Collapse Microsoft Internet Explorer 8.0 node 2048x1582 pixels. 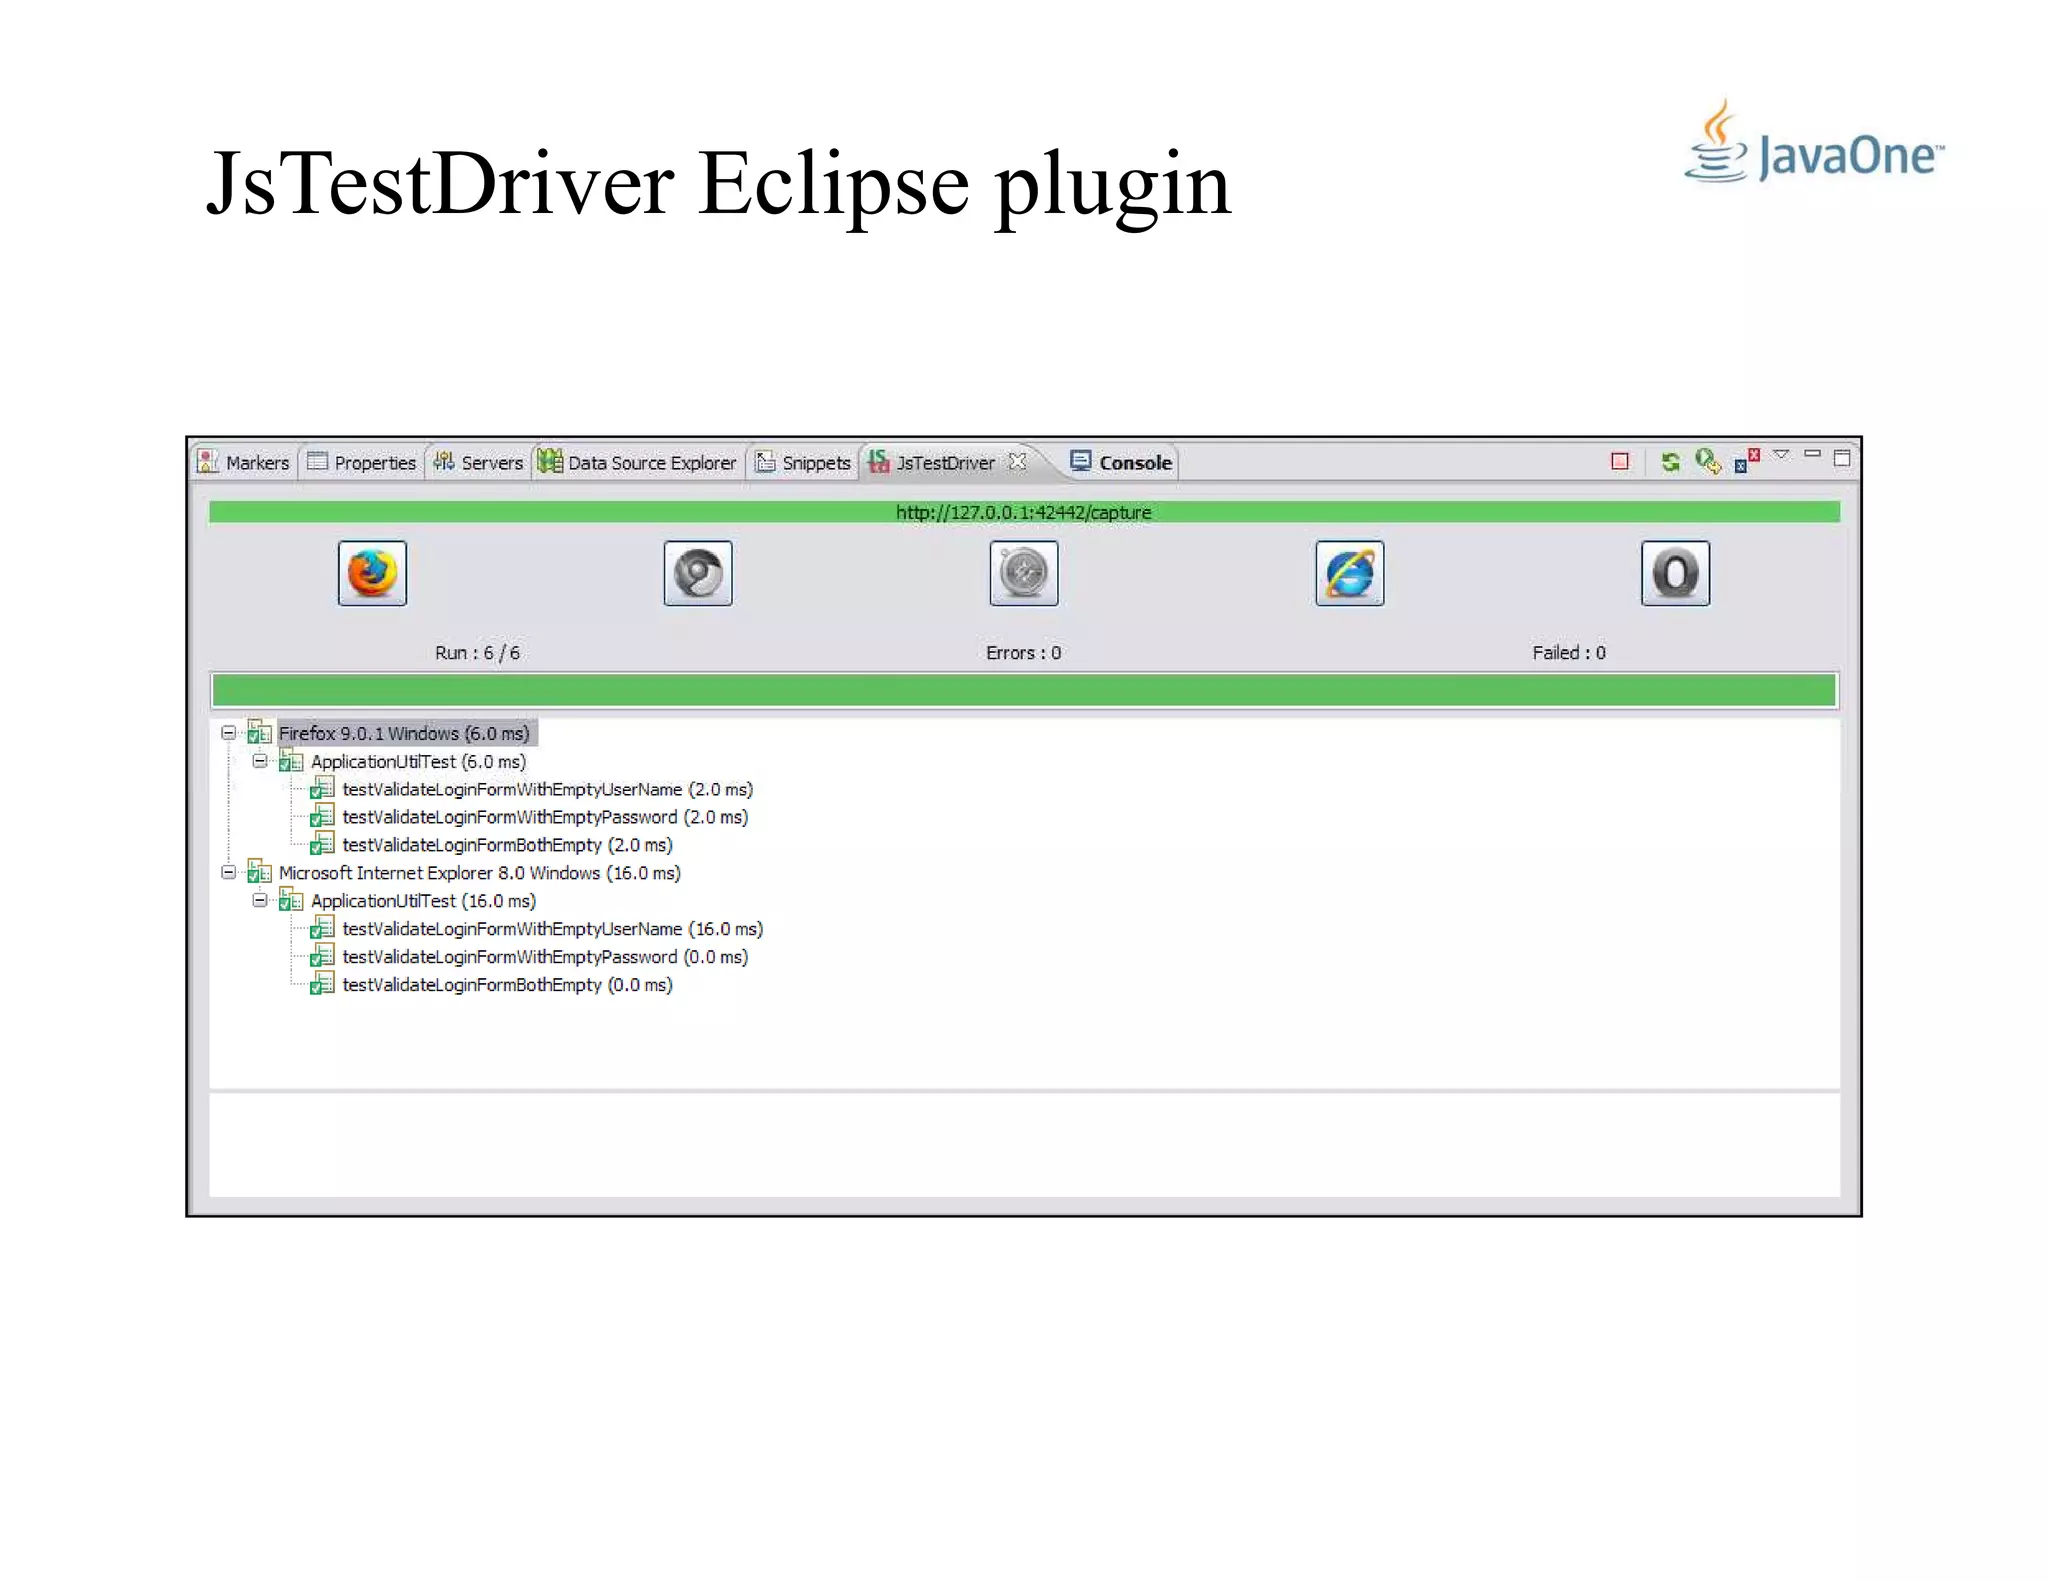point(228,873)
